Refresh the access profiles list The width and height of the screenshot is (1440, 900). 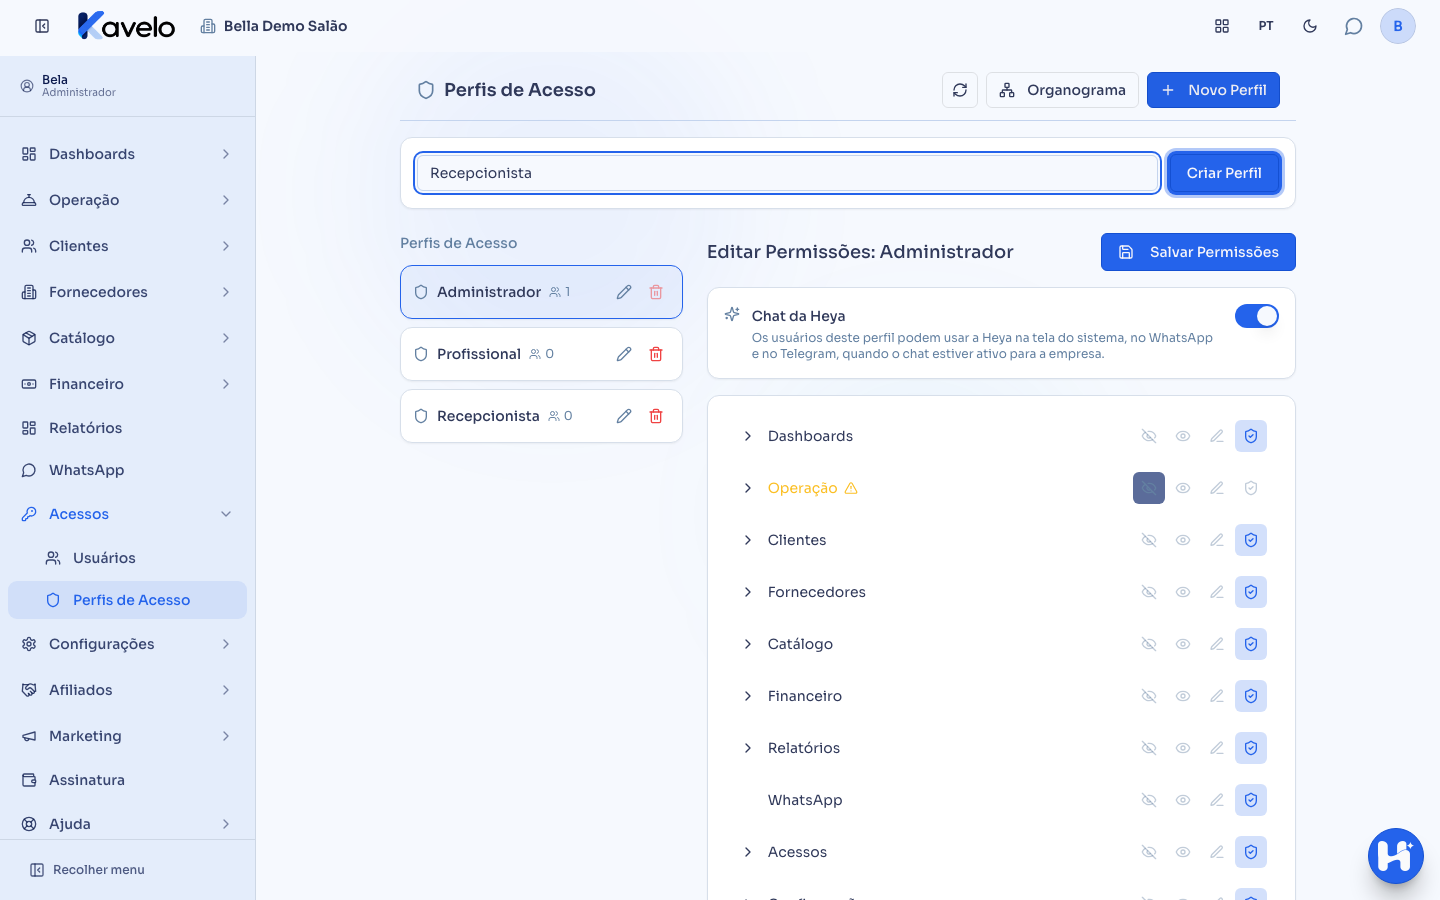coord(960,90)
